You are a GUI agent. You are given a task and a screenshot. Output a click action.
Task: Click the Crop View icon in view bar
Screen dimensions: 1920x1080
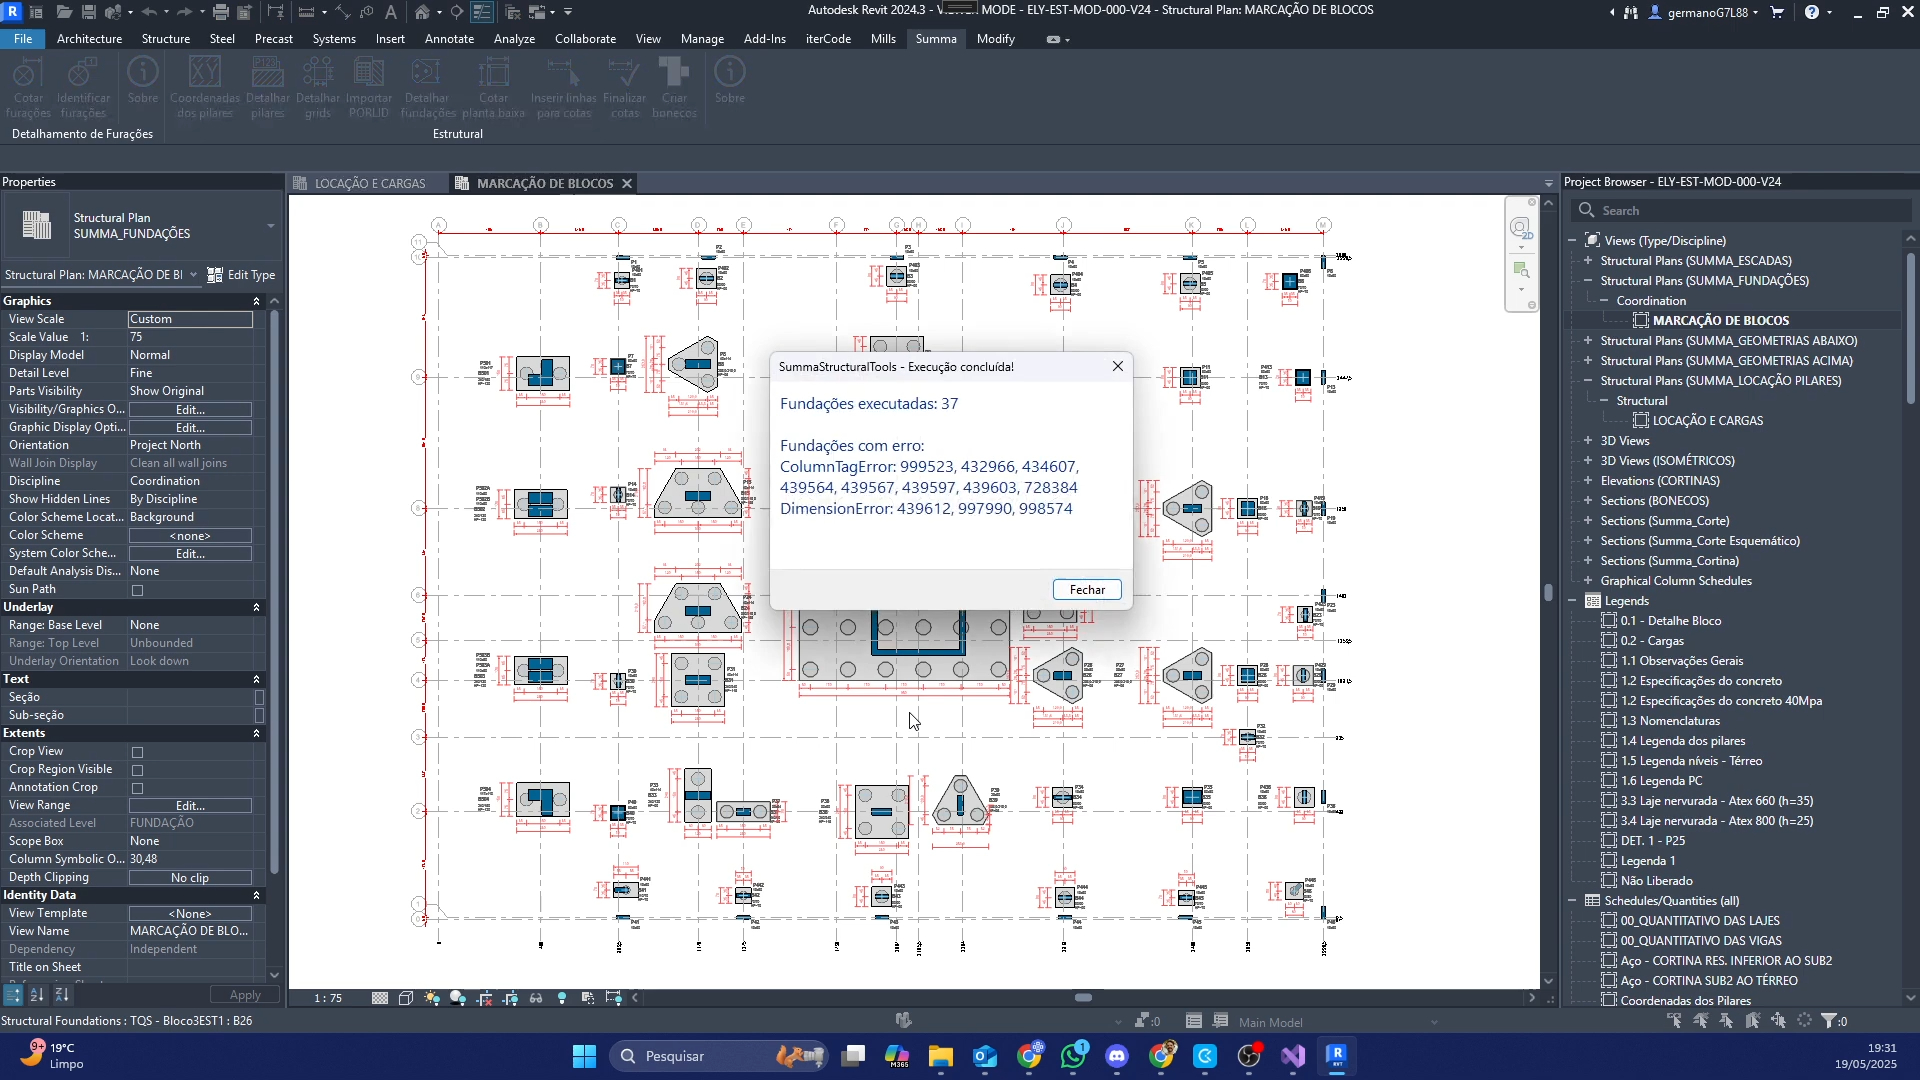click(x=485, y=998)
